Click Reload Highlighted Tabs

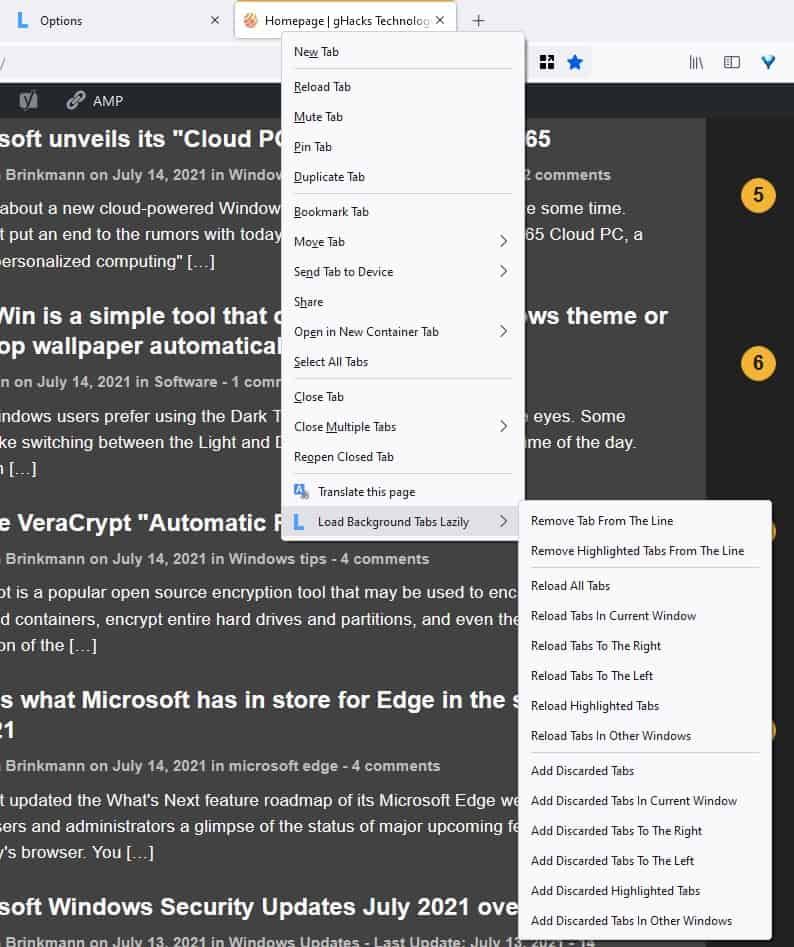[645, 706]
